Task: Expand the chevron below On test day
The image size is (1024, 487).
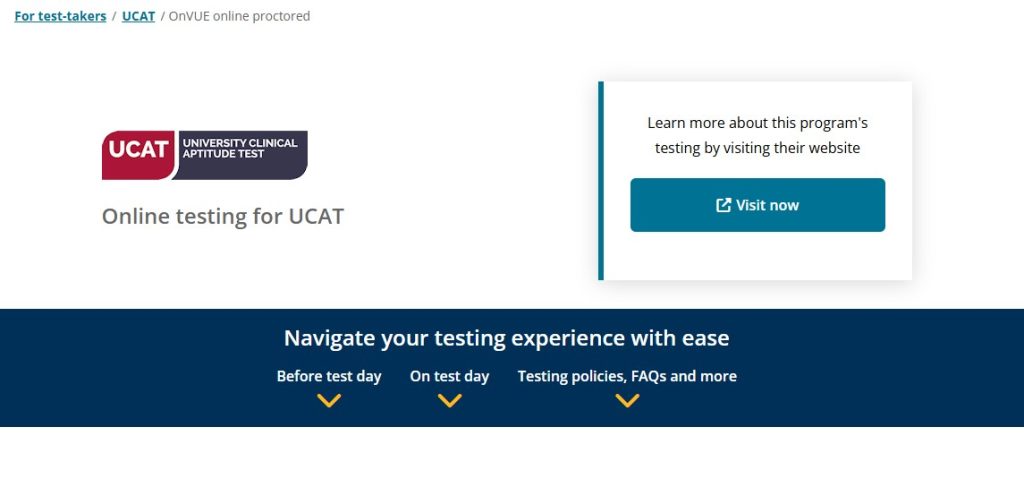Action: (x=450, y=401)
